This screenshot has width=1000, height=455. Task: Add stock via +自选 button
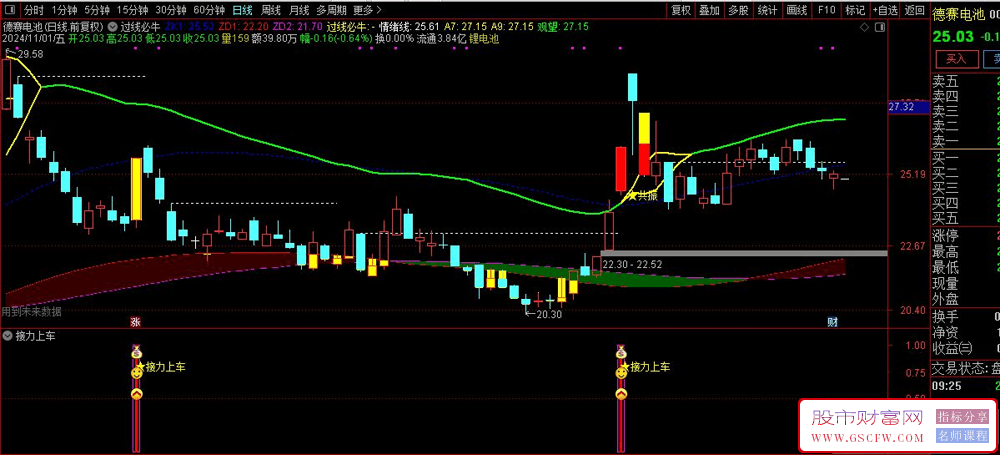[x=885, y=10]
